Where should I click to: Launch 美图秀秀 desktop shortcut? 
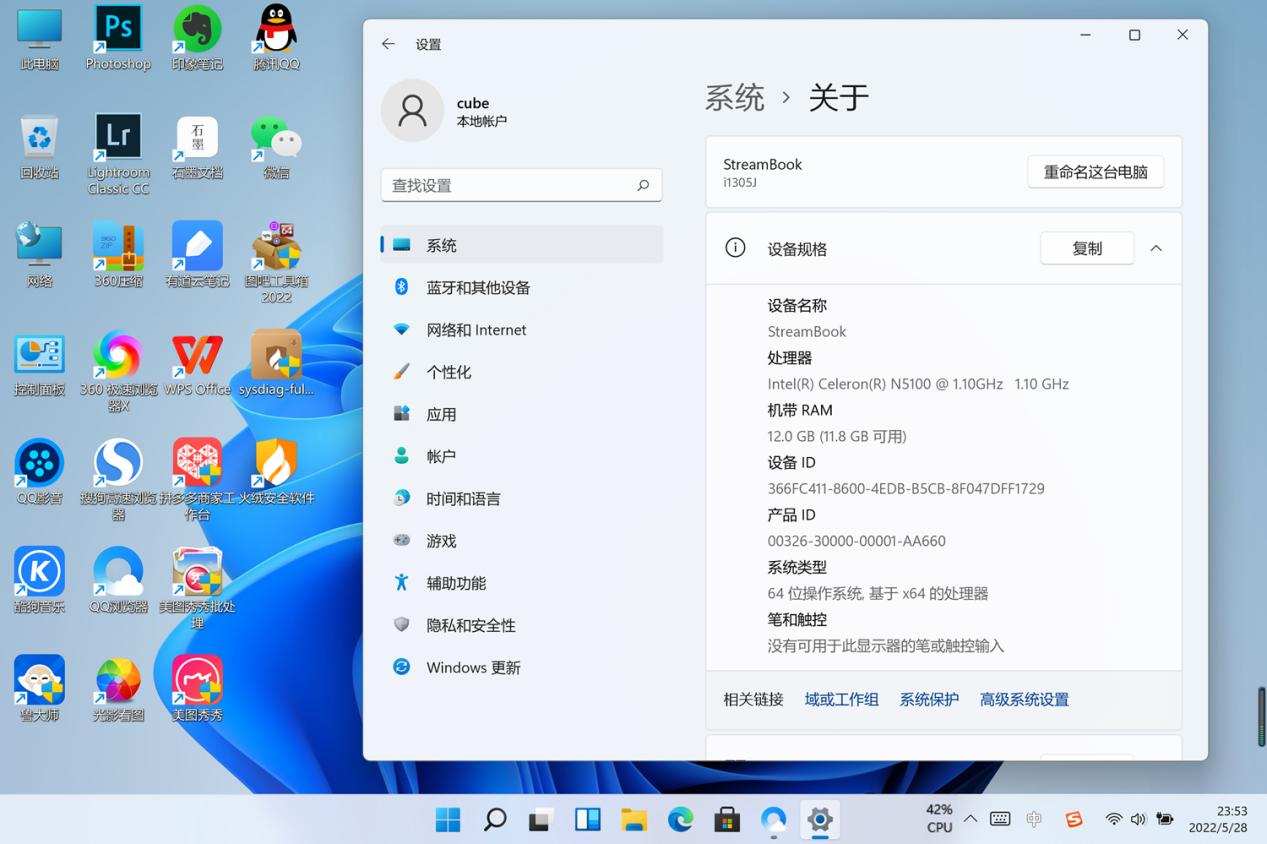pos(197,689)
